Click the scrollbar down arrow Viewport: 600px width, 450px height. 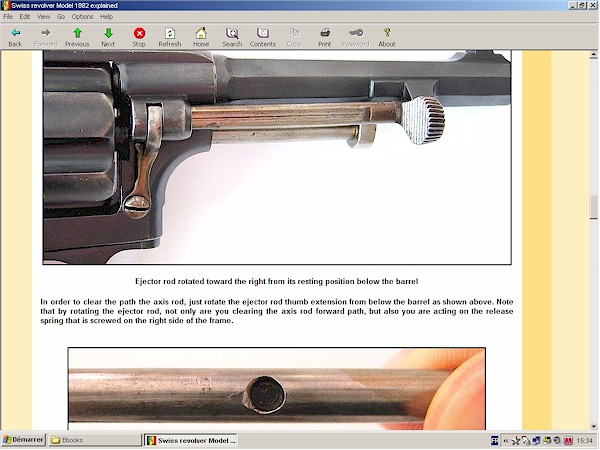[593, 426]
